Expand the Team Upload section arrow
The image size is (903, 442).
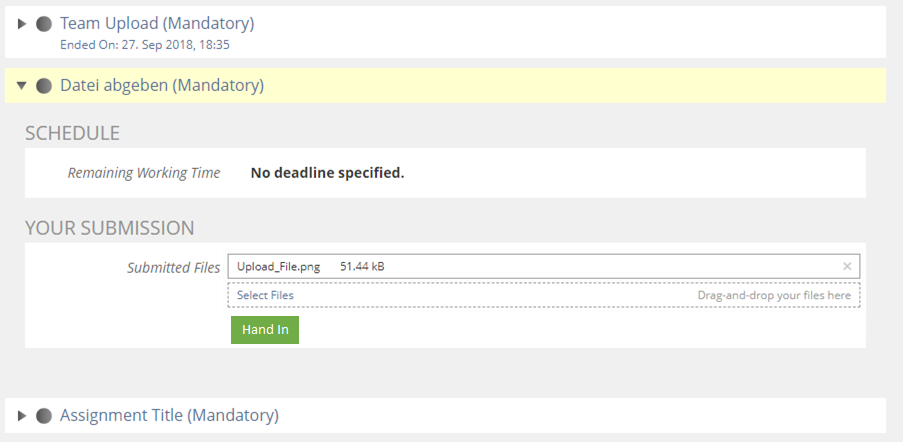pos(22,23)
